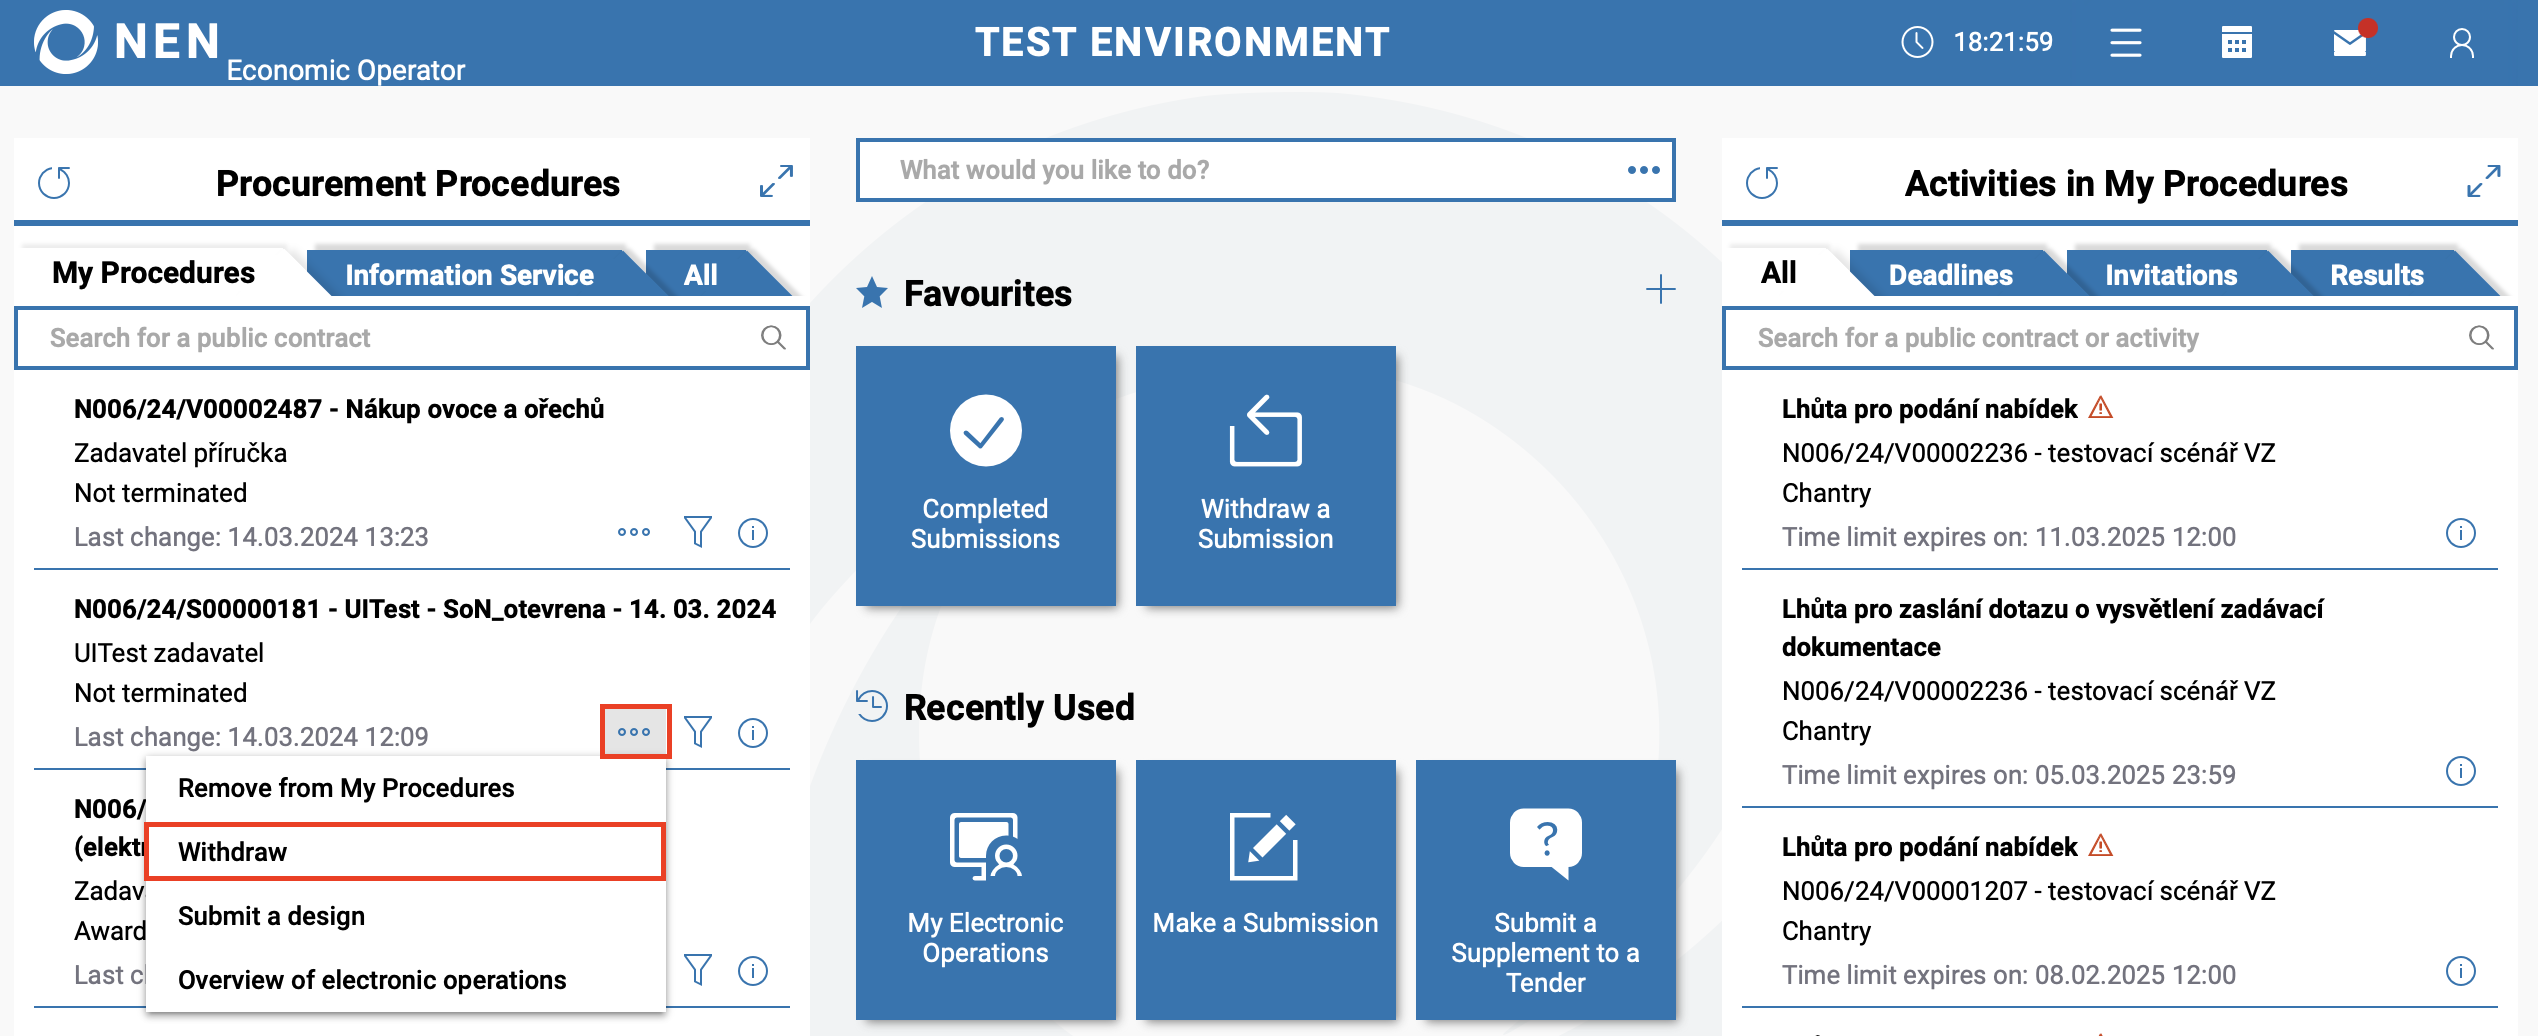2538x1036 pixels.
Task: Switch to the Deadlines tab
Action: click(1950, 275)
